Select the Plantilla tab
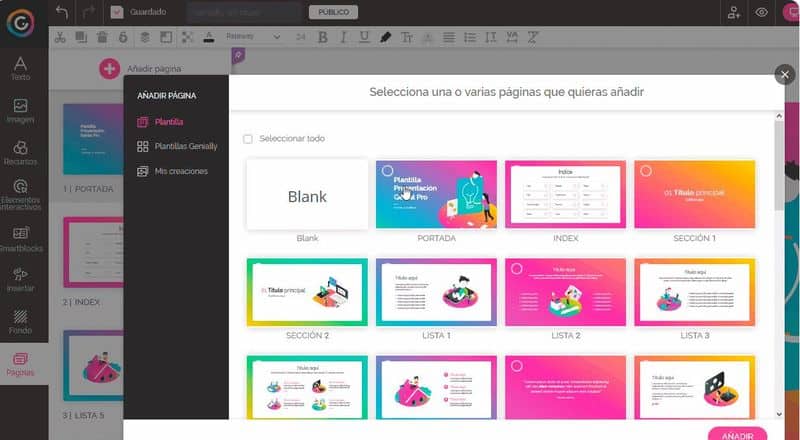The height and width of the screenshot is (440, 800). point(169,121)
